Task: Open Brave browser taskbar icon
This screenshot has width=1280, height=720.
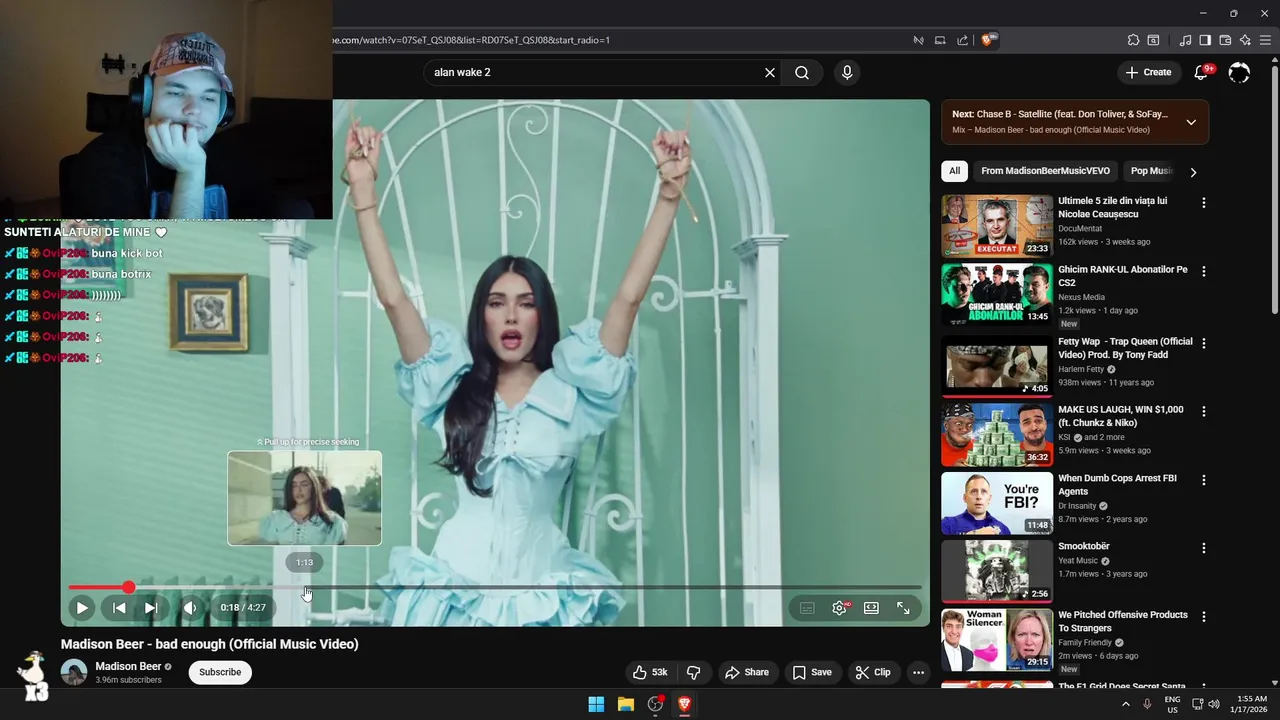Action: pyautogui.click(x=685, y=704)
